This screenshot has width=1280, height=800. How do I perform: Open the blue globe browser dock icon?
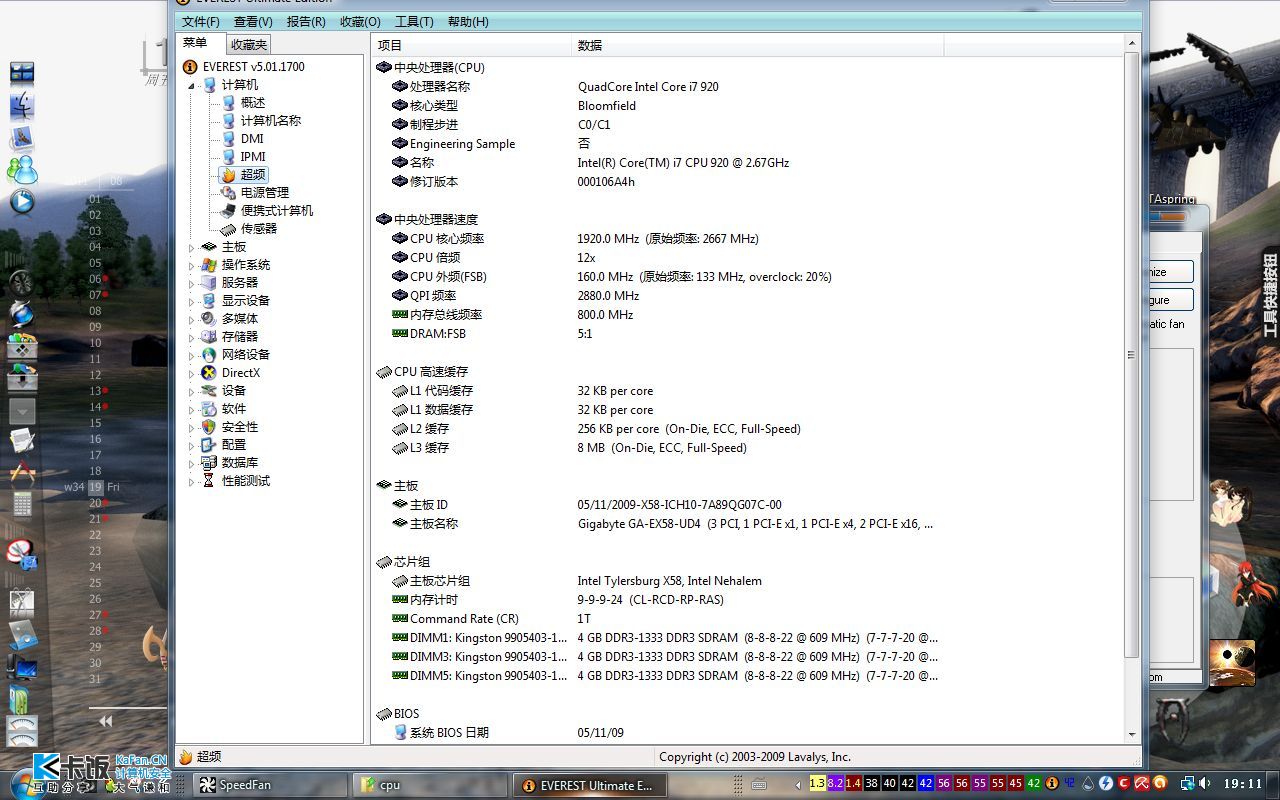(22, 313)
